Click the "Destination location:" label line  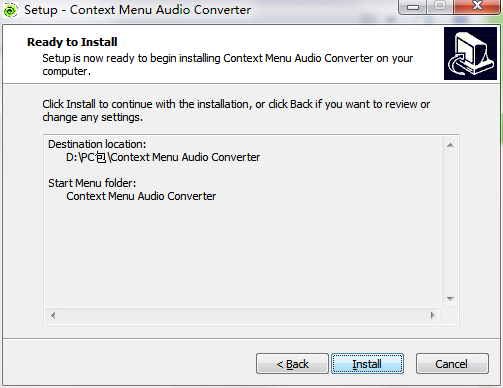click(x=97, y=144)
